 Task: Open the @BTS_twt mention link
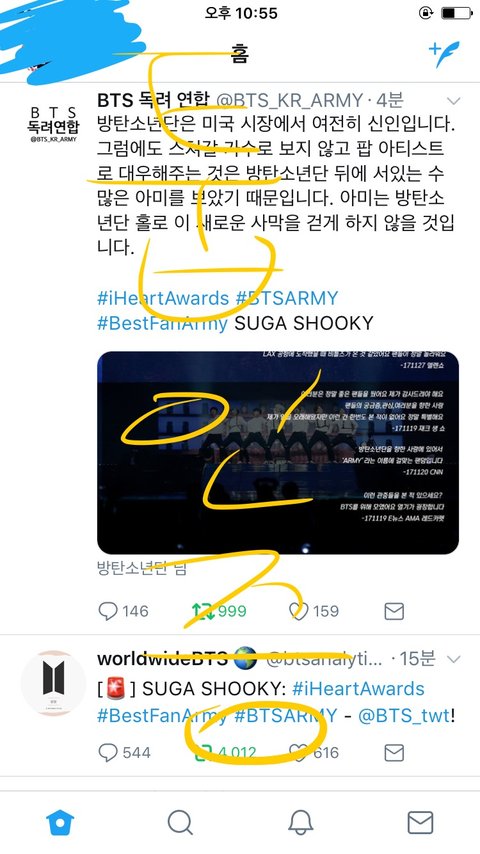pyautogui.click(x=405, y=715)
